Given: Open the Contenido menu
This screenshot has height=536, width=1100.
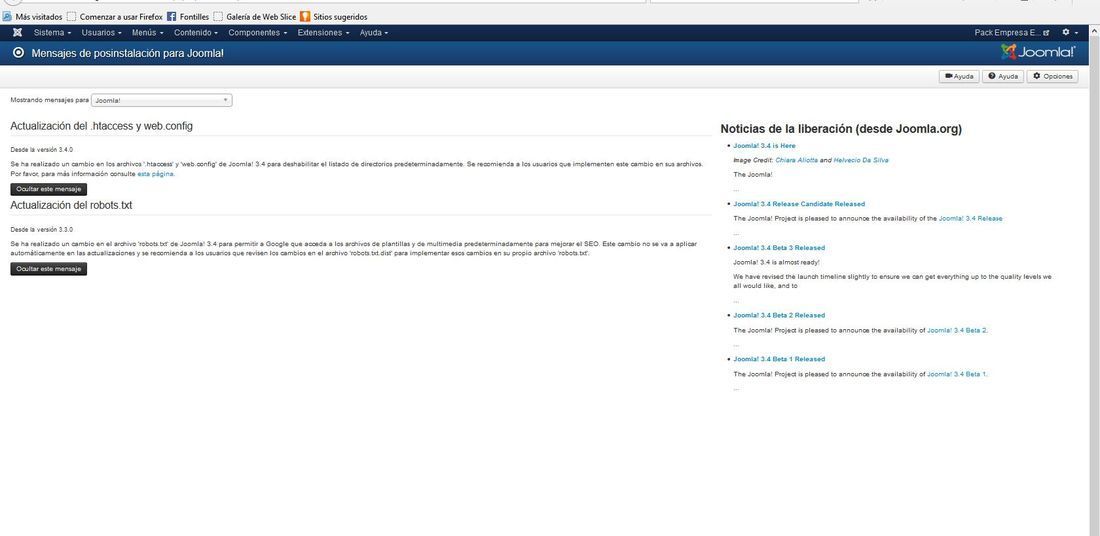Looking at the screenshot, I should pos(196,32).
